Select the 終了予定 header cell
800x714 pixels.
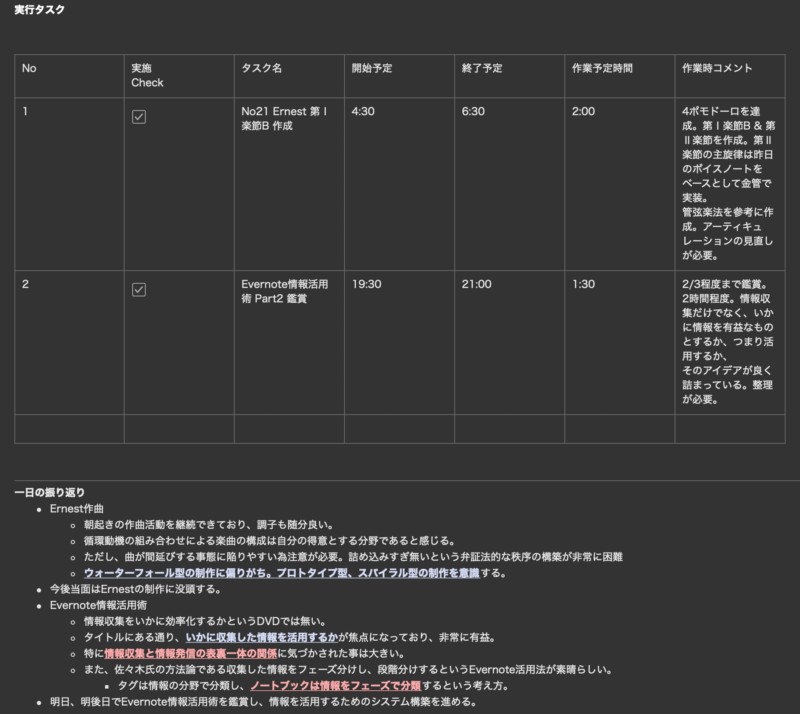(x=510, y=76)
